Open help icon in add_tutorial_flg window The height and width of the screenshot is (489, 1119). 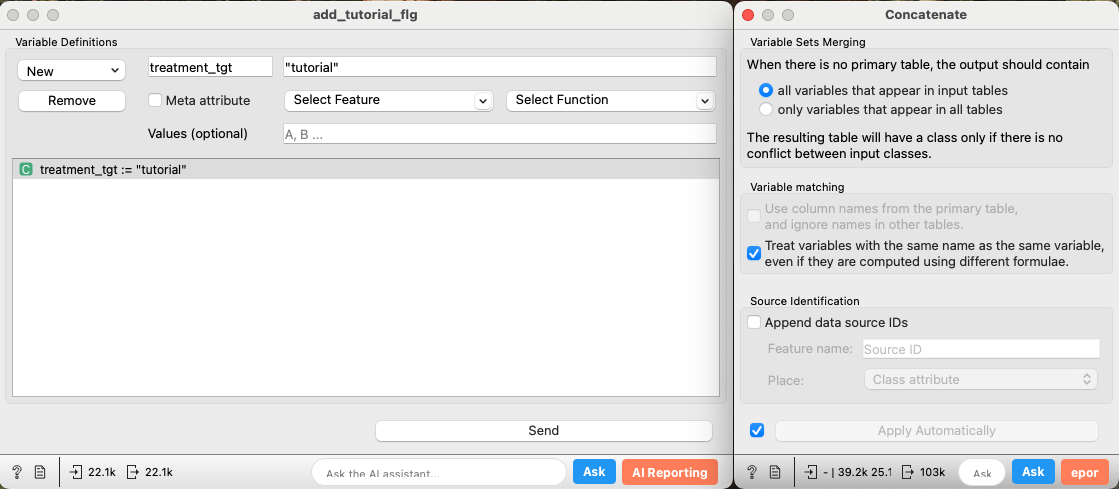click(16, 472)
